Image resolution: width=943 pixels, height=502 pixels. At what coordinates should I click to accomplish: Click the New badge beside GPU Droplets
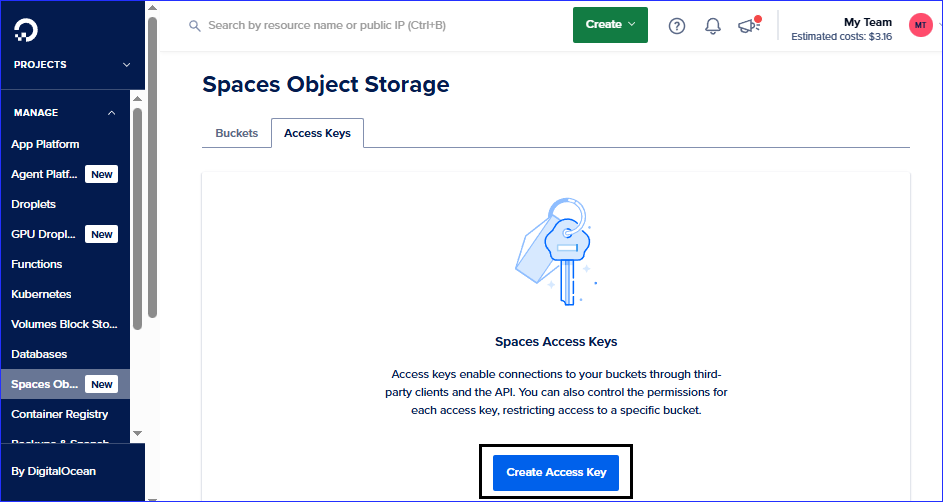coord(102,234)
